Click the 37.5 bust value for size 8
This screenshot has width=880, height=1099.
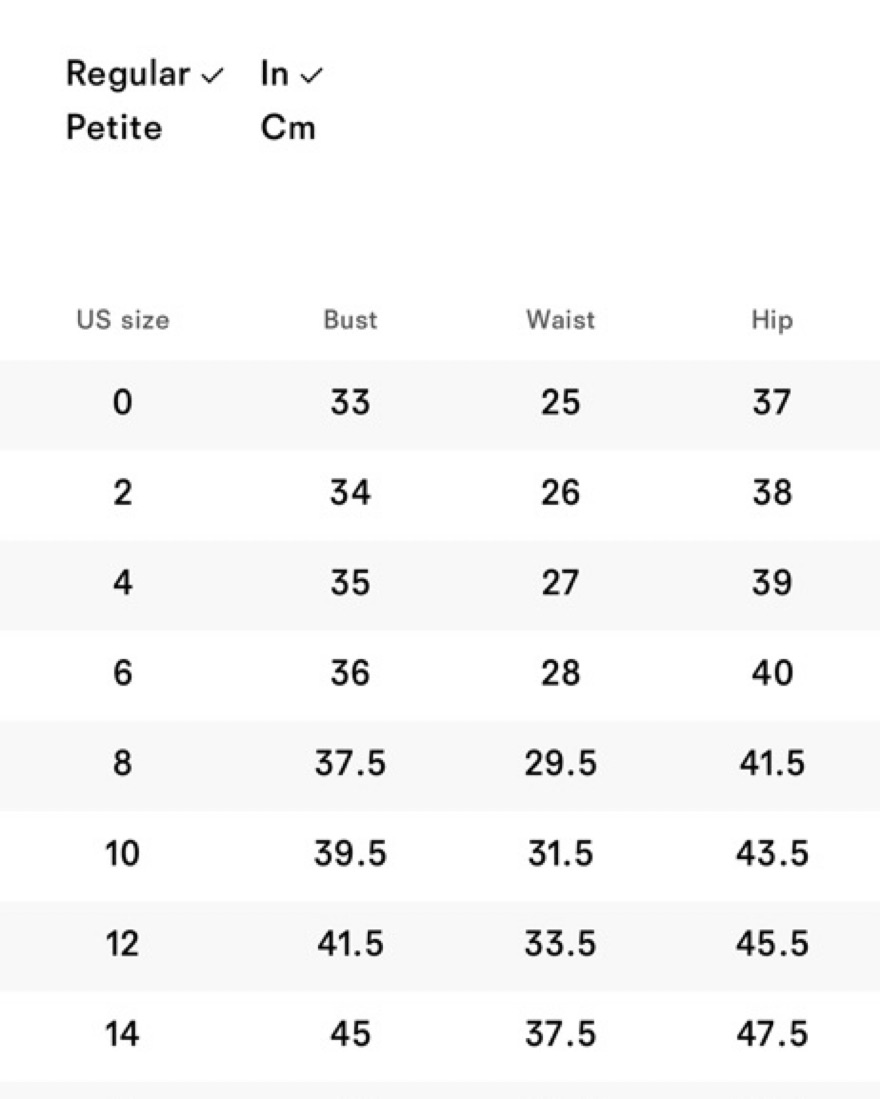point(350,763)
